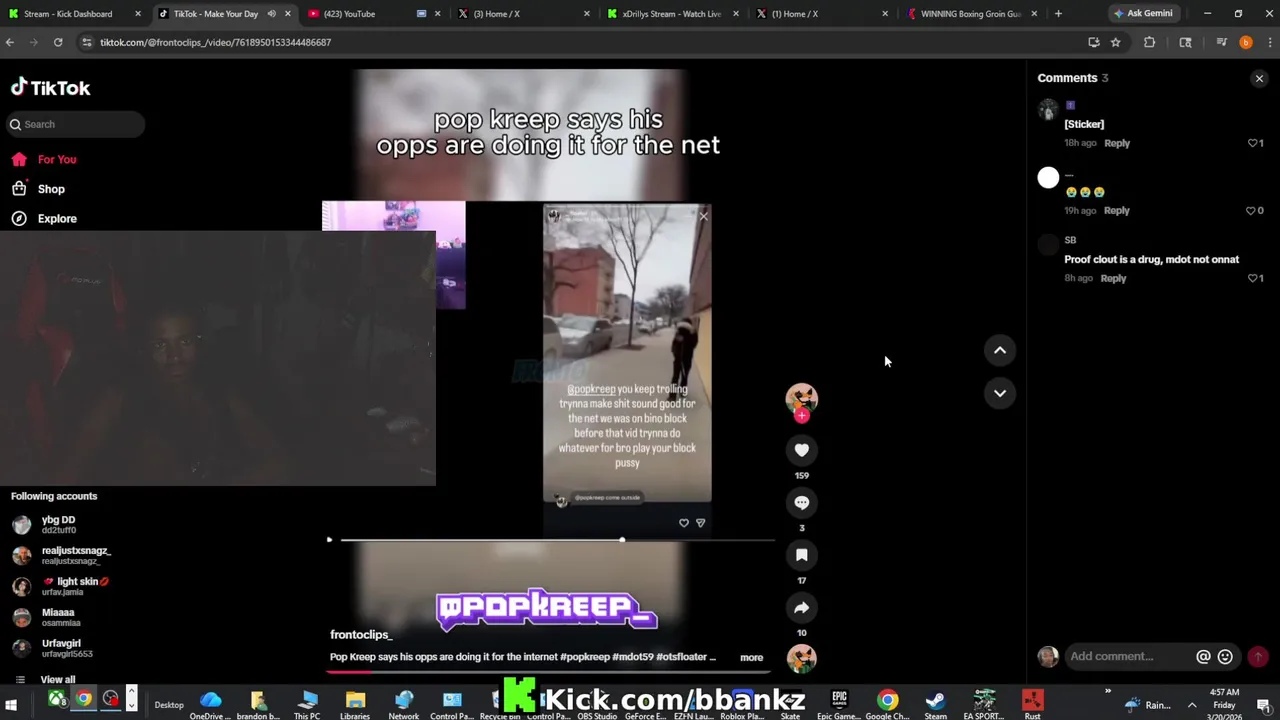Click the TikTok search field
This screenshot has height=720, width=1280.
point(73,124)
